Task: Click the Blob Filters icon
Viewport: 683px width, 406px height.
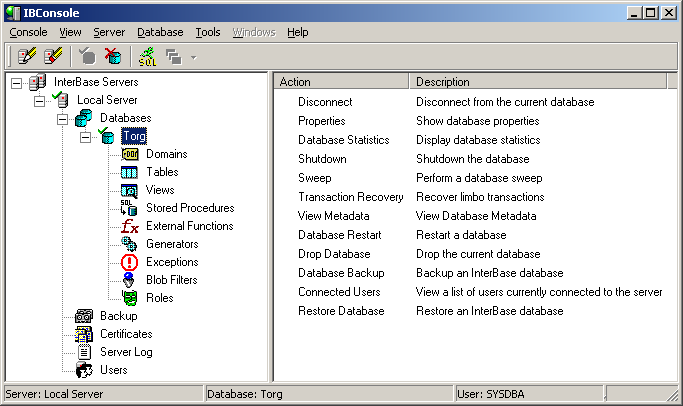Action: click(129, 280)
